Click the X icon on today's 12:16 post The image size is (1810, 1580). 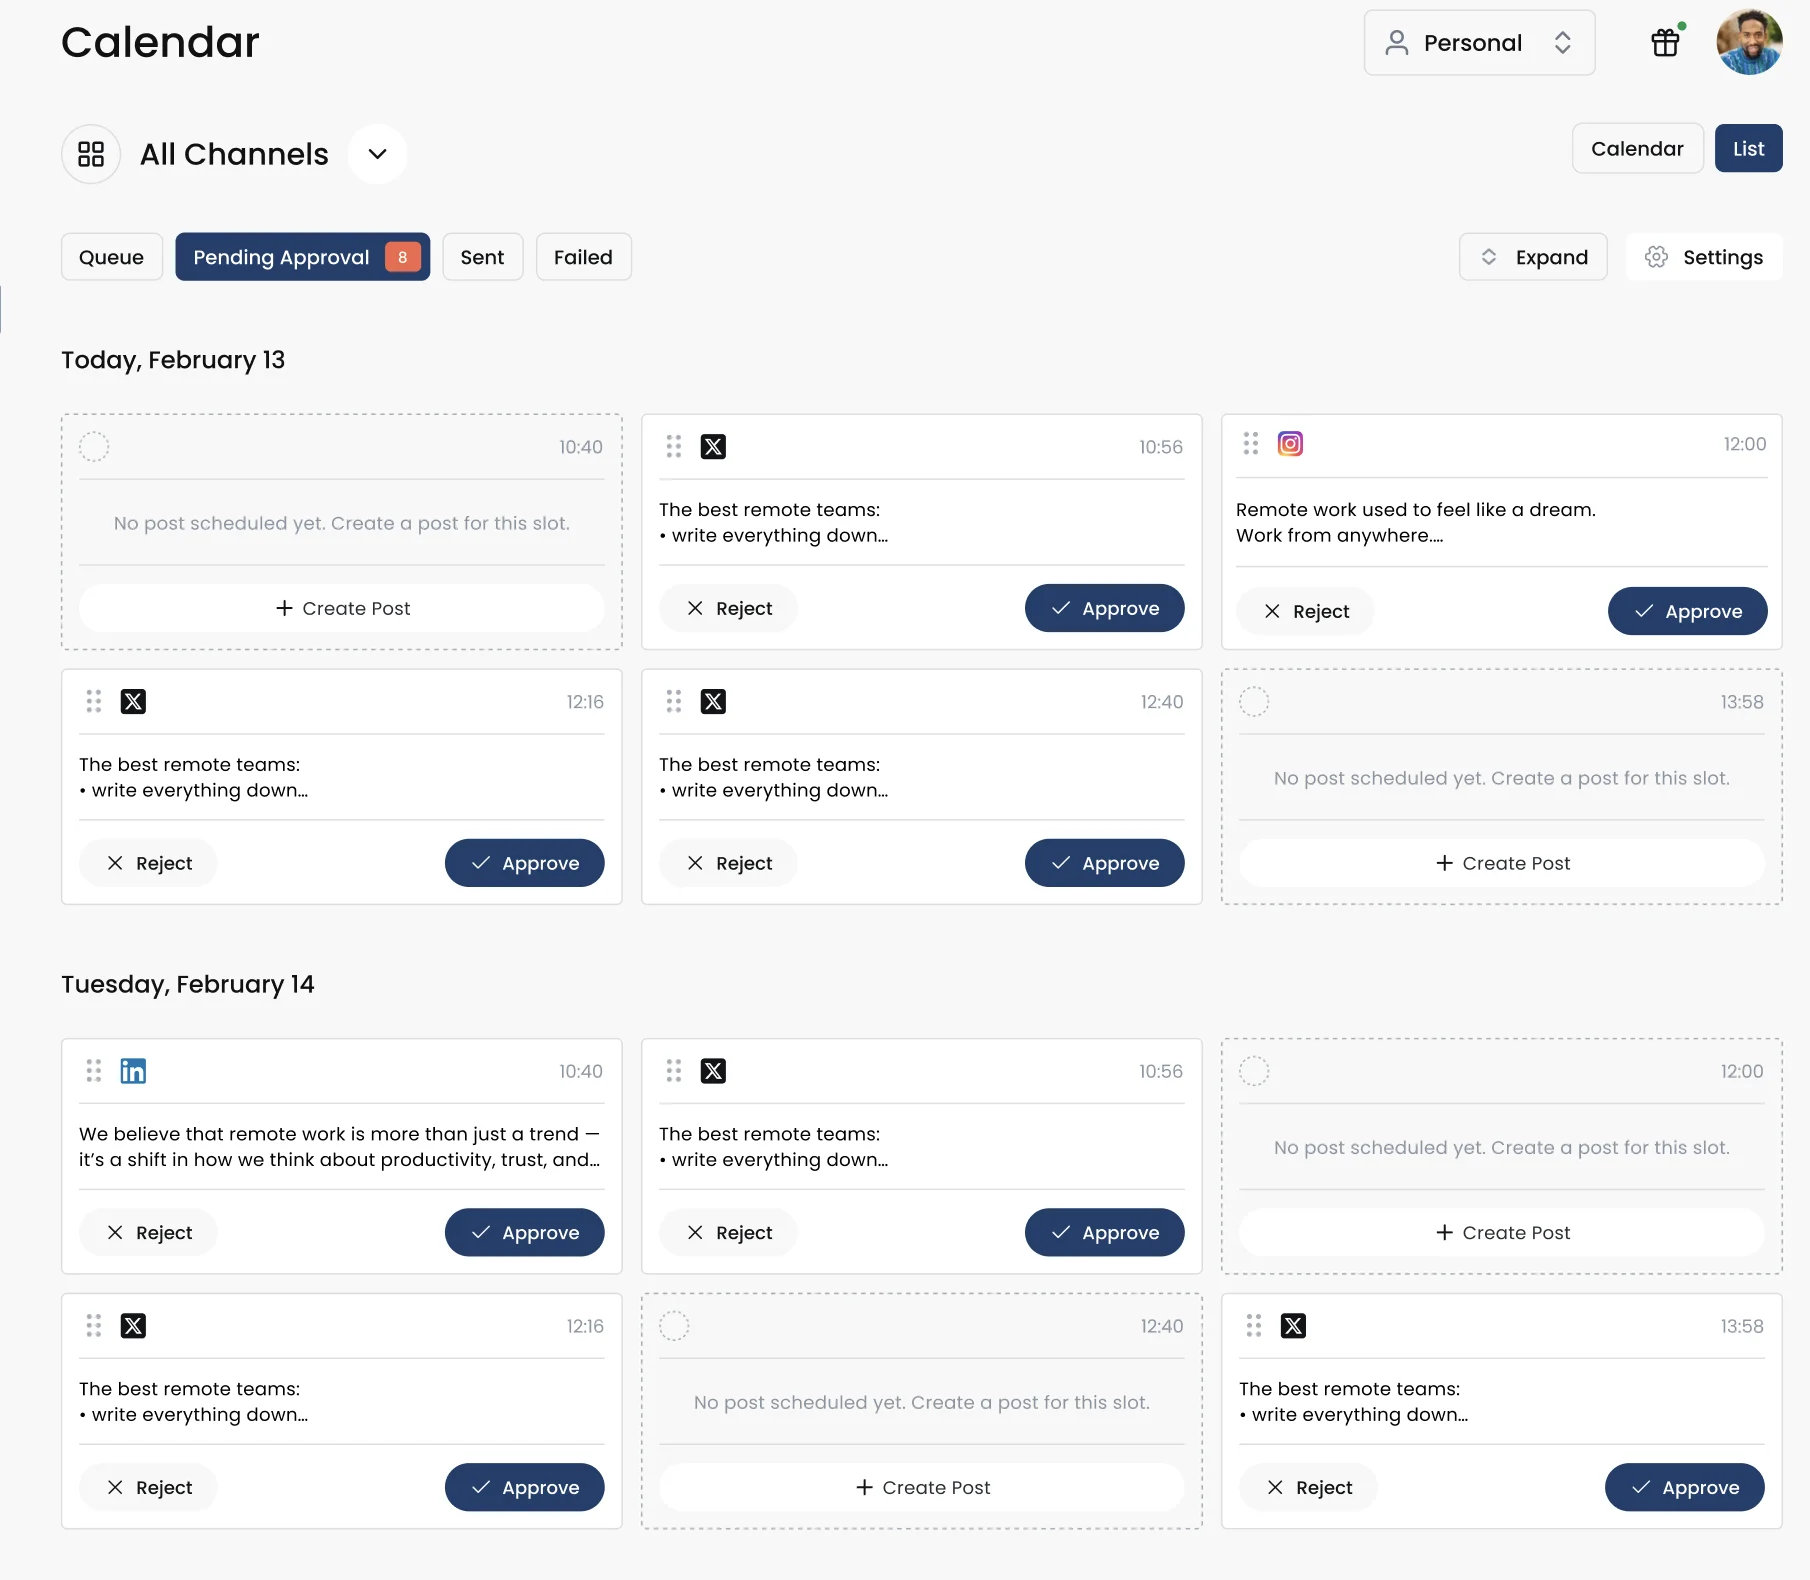133,702
